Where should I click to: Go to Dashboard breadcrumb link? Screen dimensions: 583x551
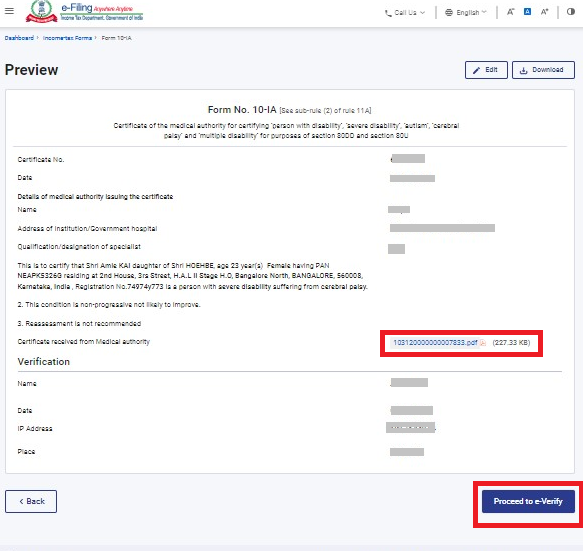click(19, 38)
